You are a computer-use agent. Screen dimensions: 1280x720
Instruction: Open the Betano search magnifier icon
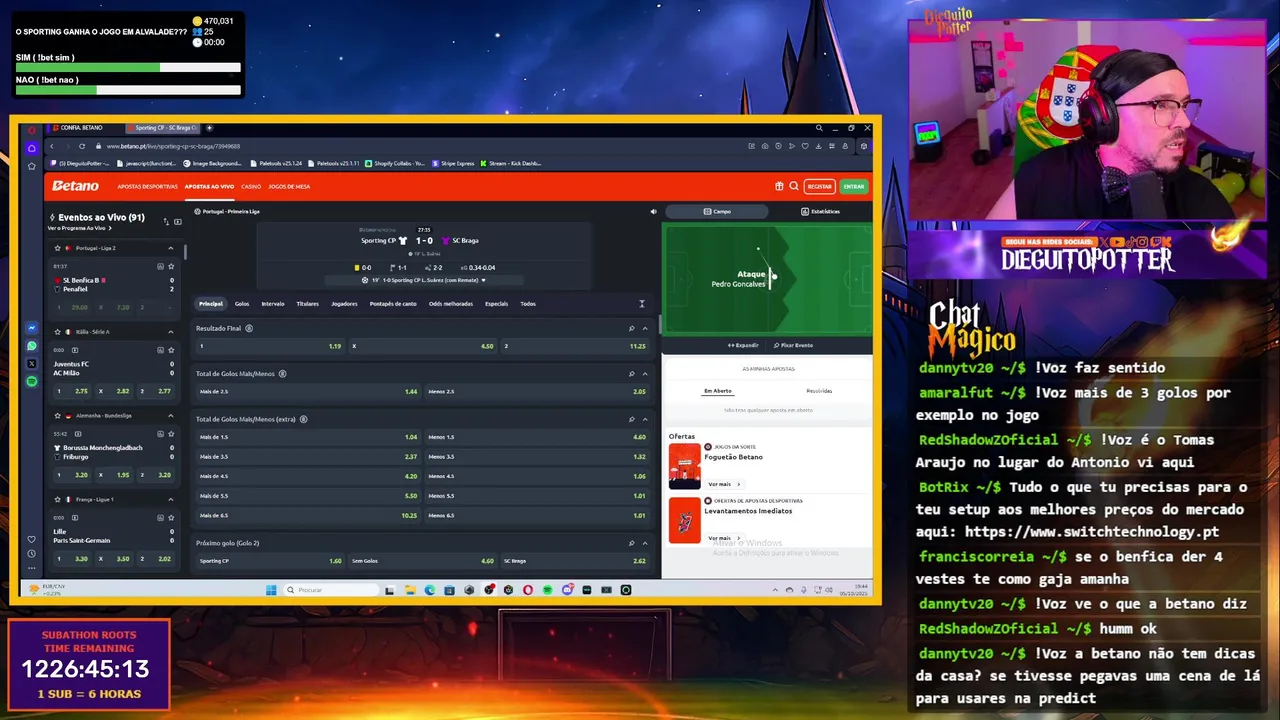(x=794, y=186)
